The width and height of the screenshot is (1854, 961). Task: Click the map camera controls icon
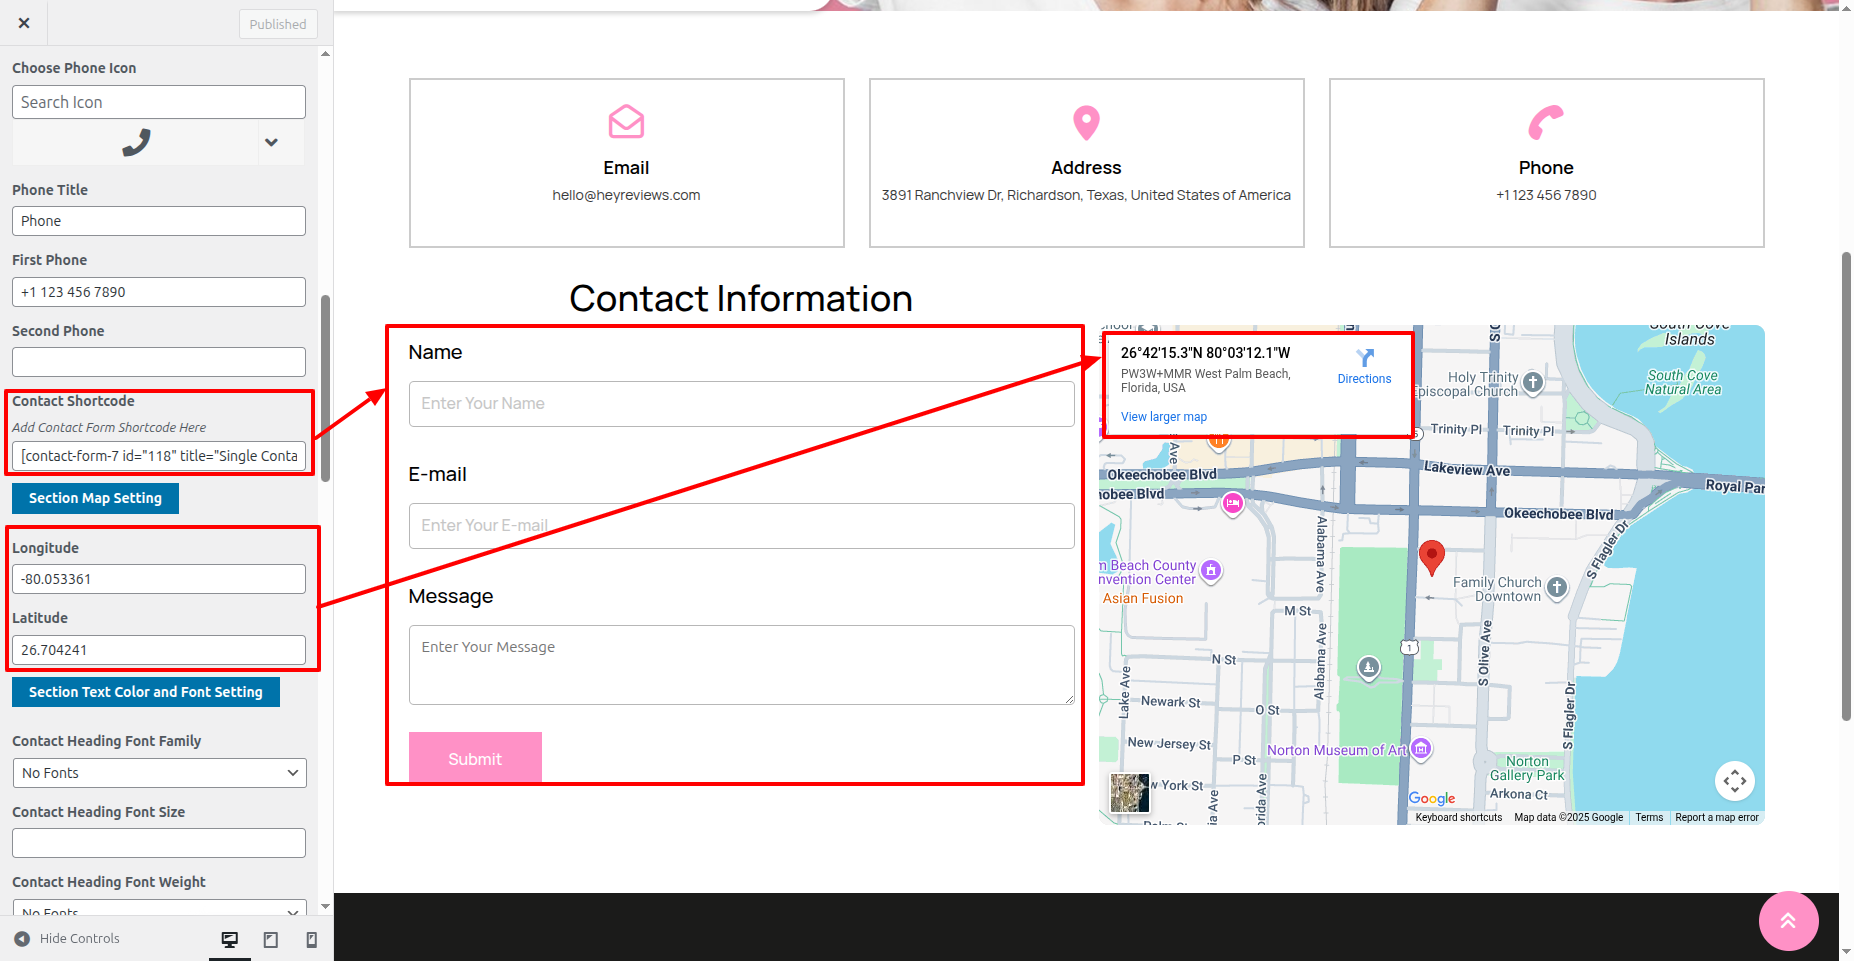tap(1734, 781)
